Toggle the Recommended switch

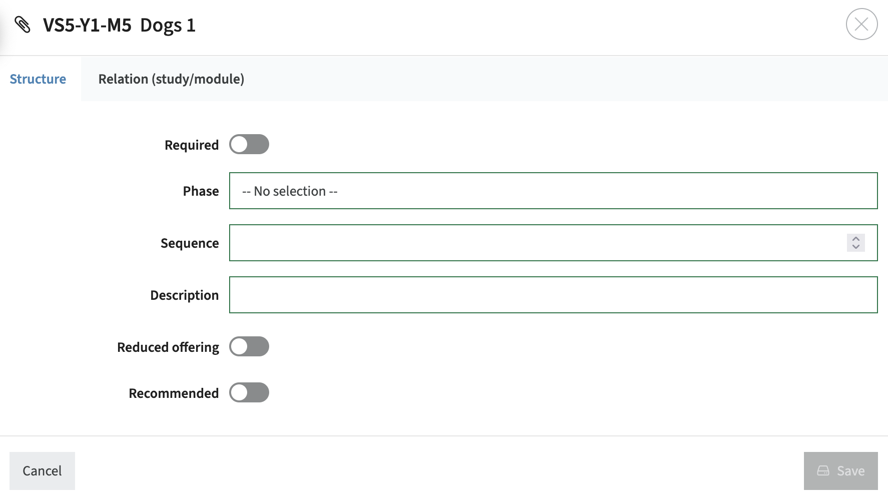coord(249,393)
